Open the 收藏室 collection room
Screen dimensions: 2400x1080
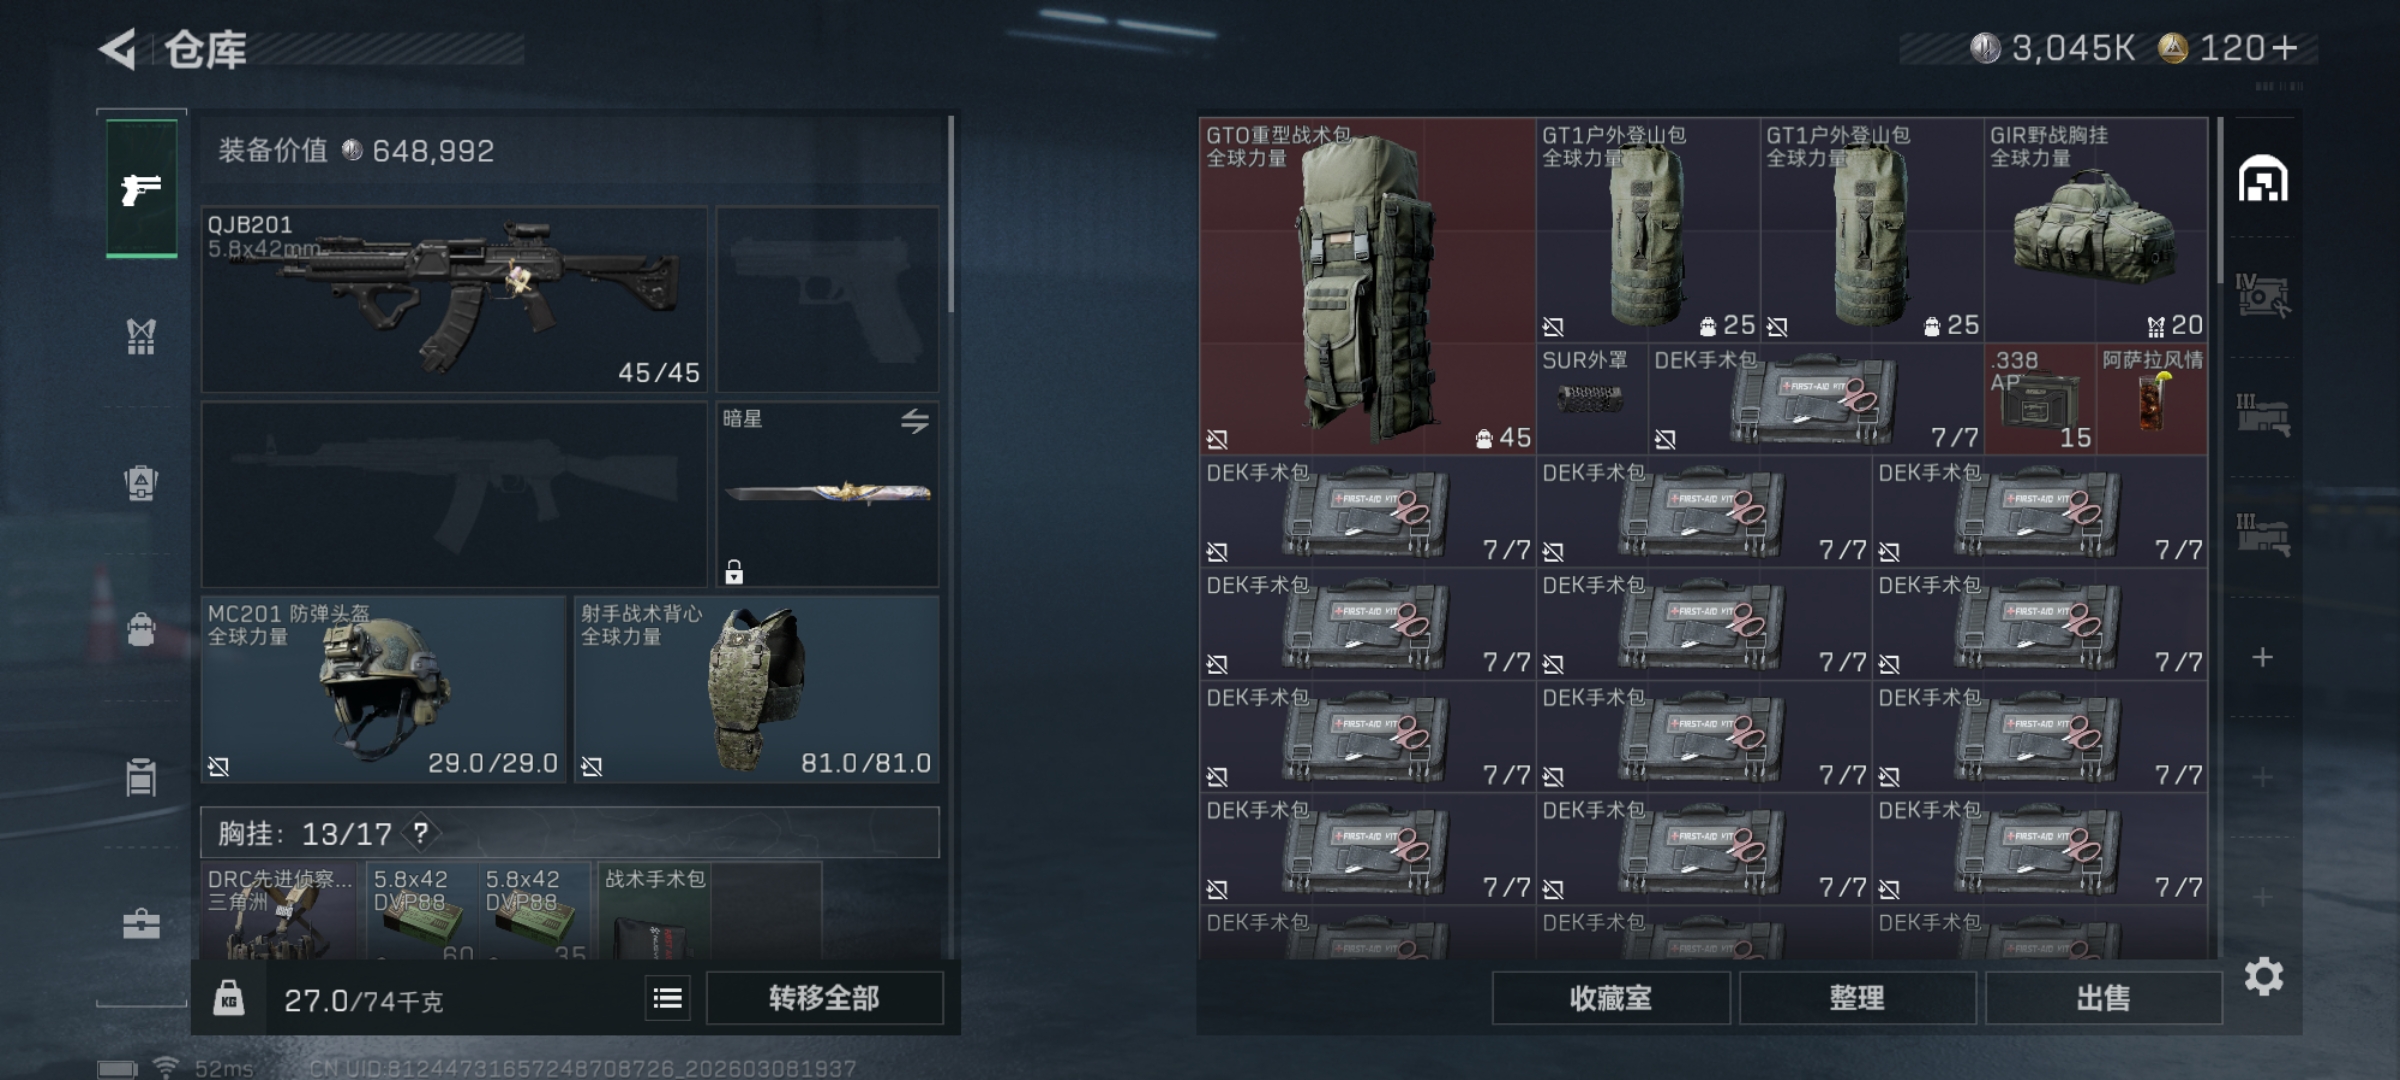pos(1611,998)
